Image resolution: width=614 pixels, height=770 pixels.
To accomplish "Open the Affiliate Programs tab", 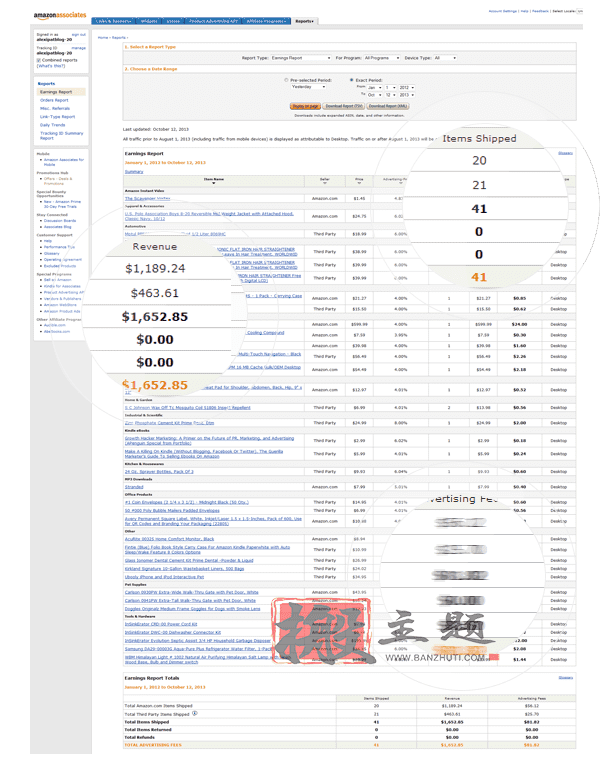I will coord(266,21).
